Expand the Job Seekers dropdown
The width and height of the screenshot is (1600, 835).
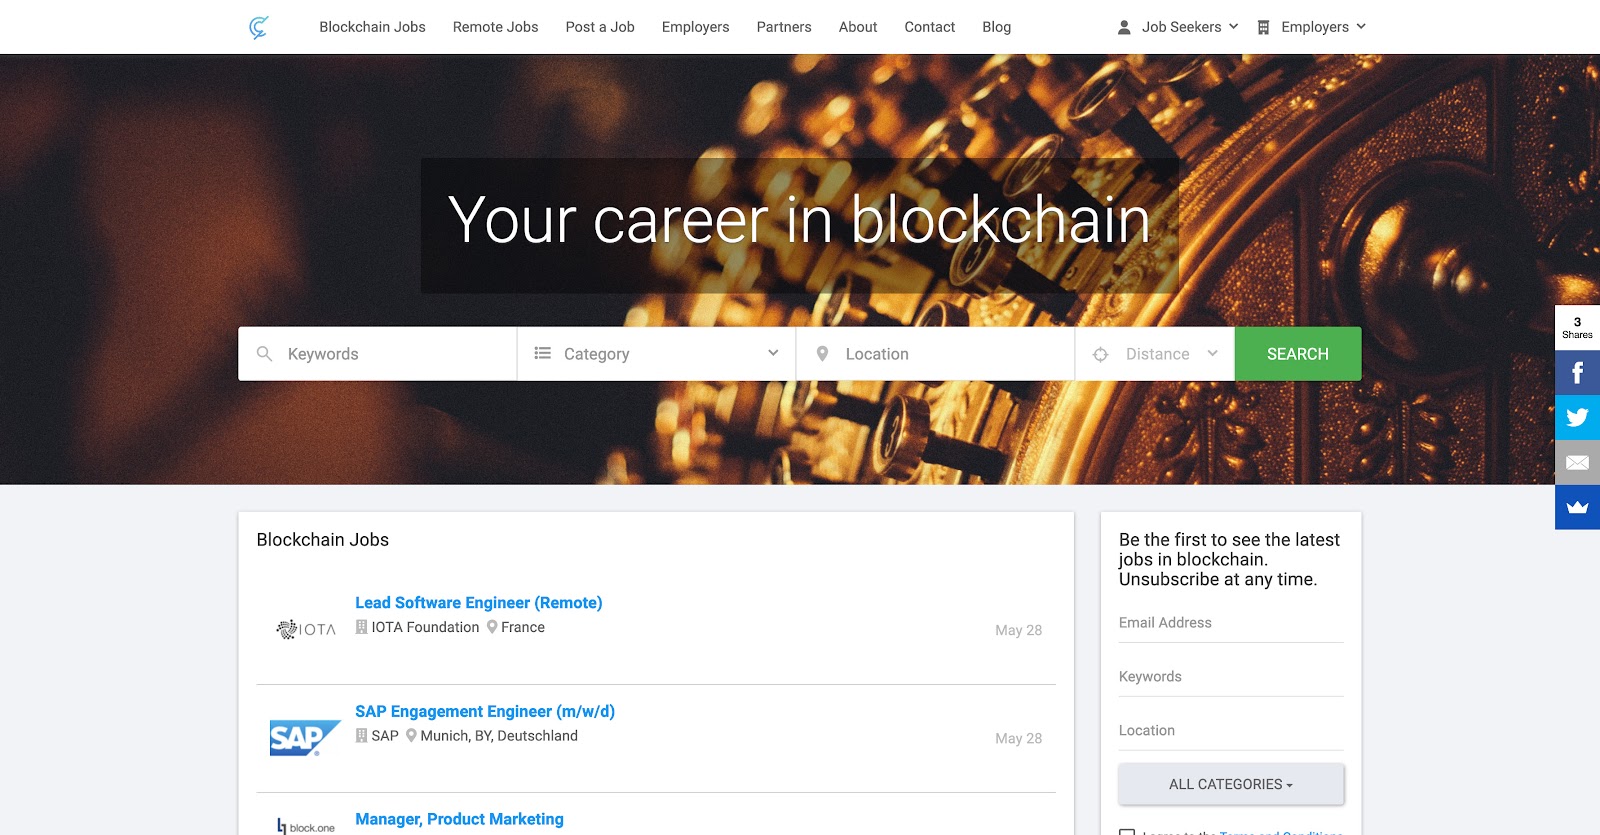1178,27
